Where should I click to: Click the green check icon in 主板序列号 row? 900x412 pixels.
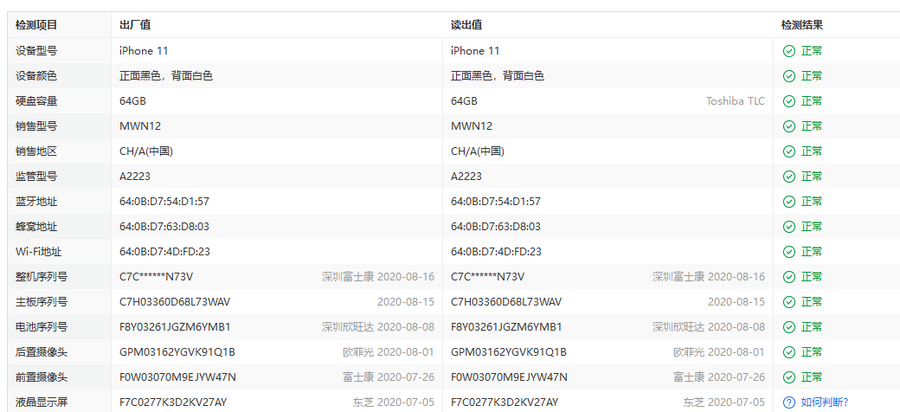[789, 302]
